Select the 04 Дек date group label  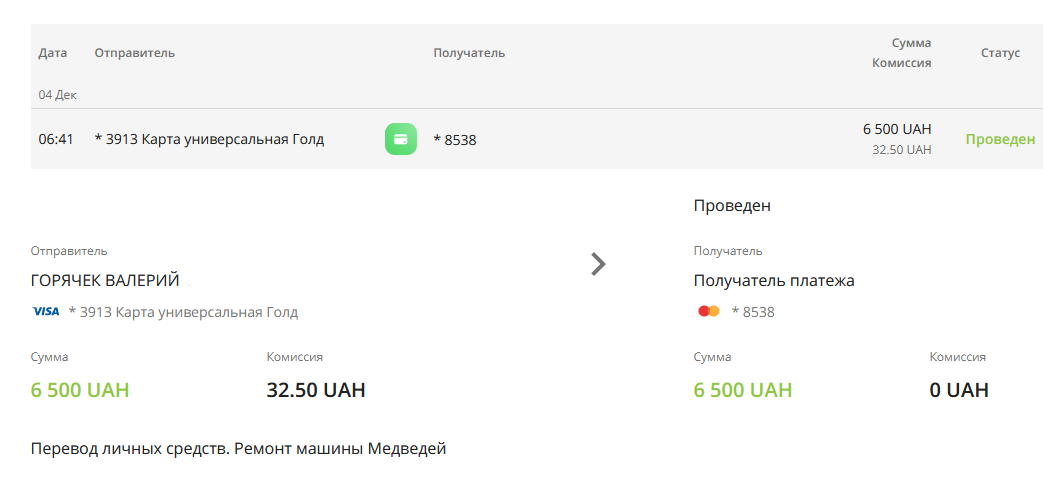click(x=58, y=95)
